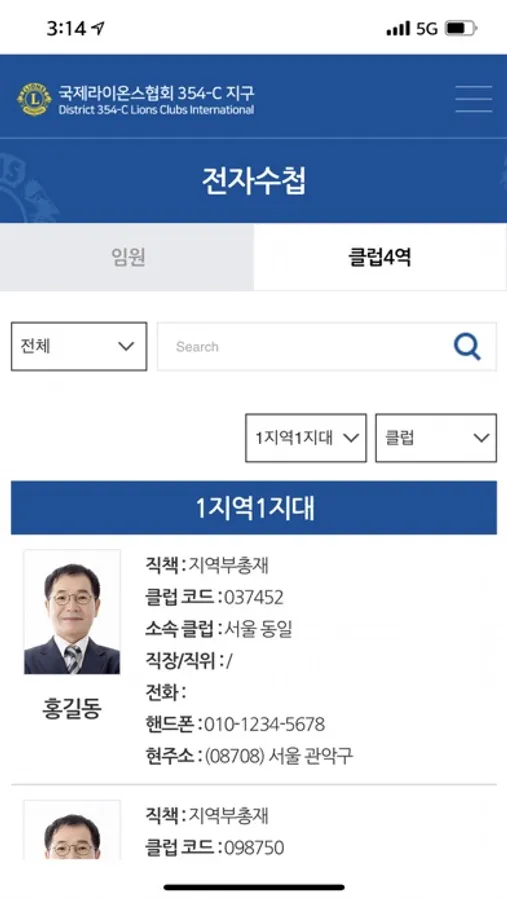Image resolution: width=507 pixels, height=900 pixels.
Task: Open the hamburger menu icon
Action: click(474, 99)
